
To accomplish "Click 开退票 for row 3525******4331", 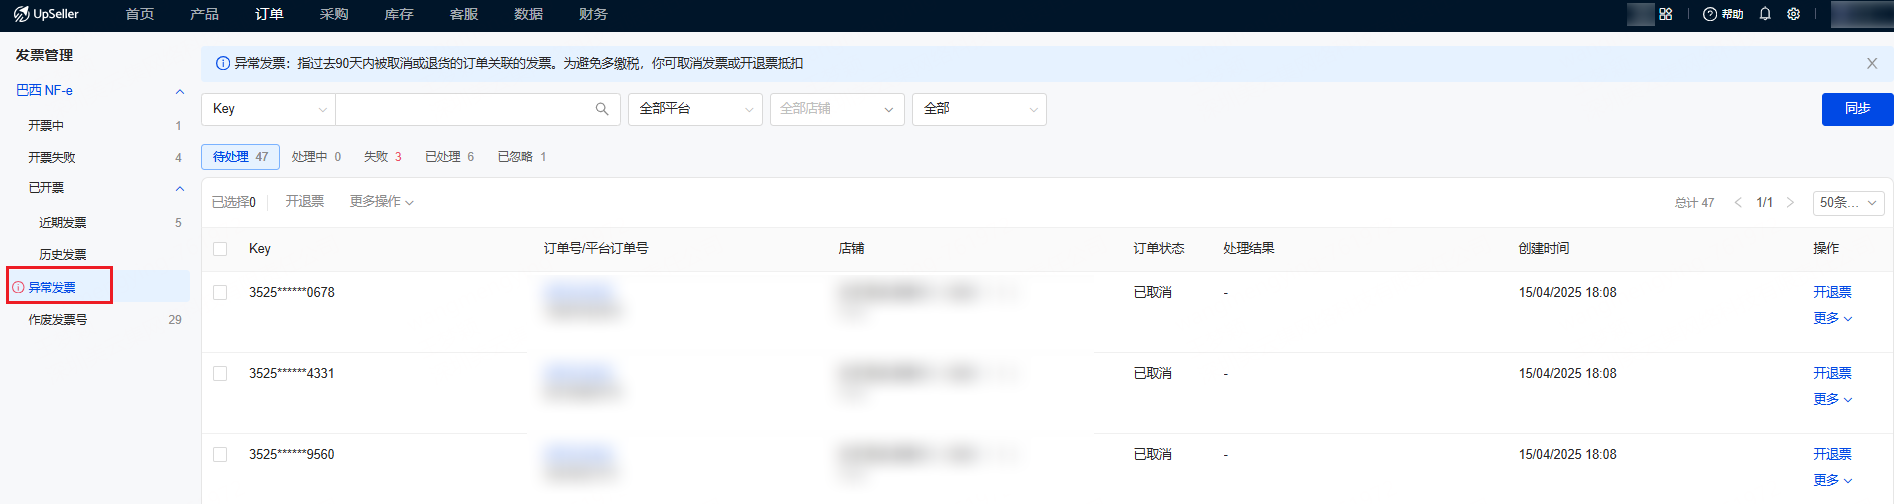I will [x=1832, y=373].
